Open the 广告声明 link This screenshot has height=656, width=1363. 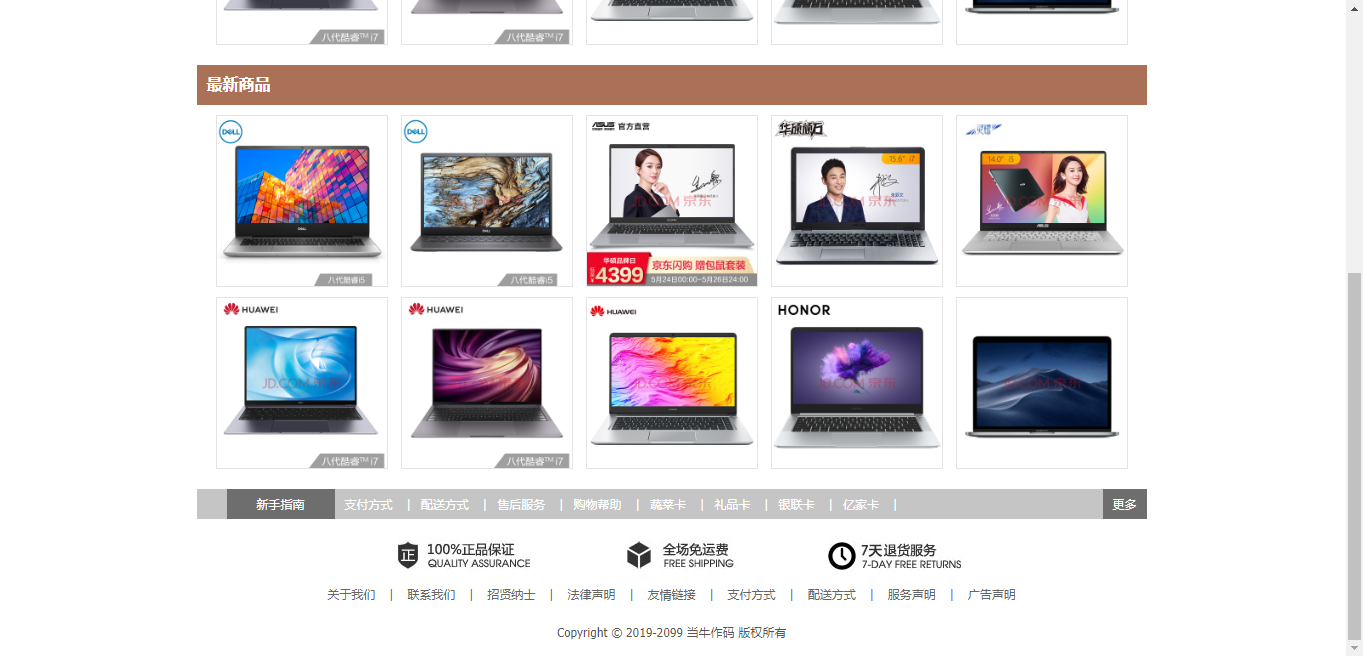coord(991,595)
